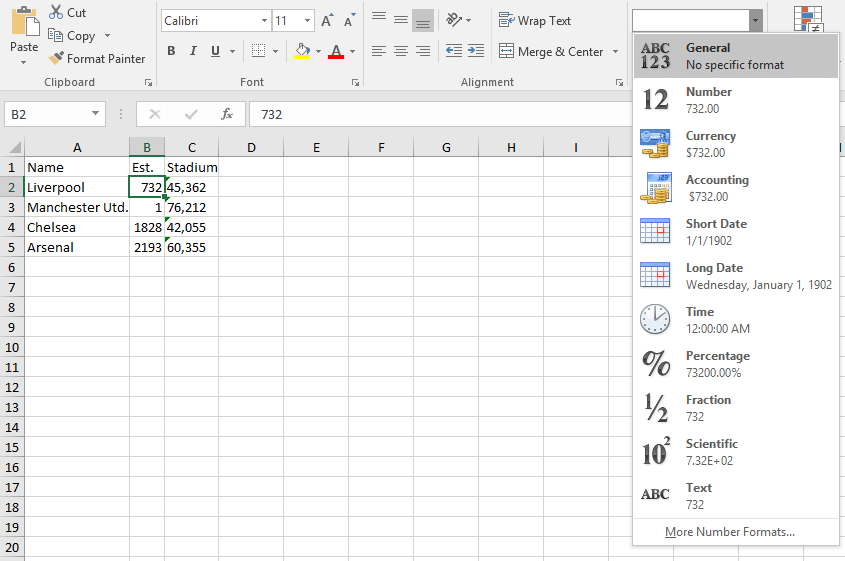Click the Copy icon

[x=55, y=36]
